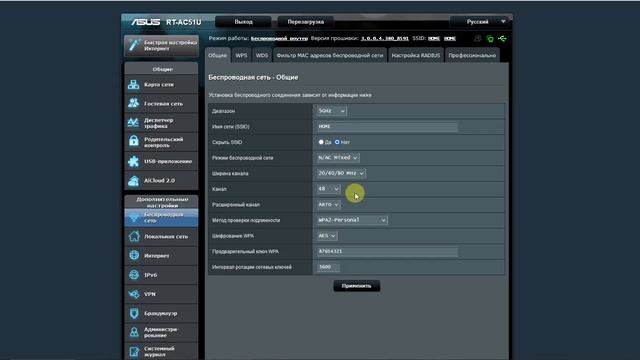640x360 pixels.
Task: Focus the Предварительный ключ WPA field
Action: 387,251
